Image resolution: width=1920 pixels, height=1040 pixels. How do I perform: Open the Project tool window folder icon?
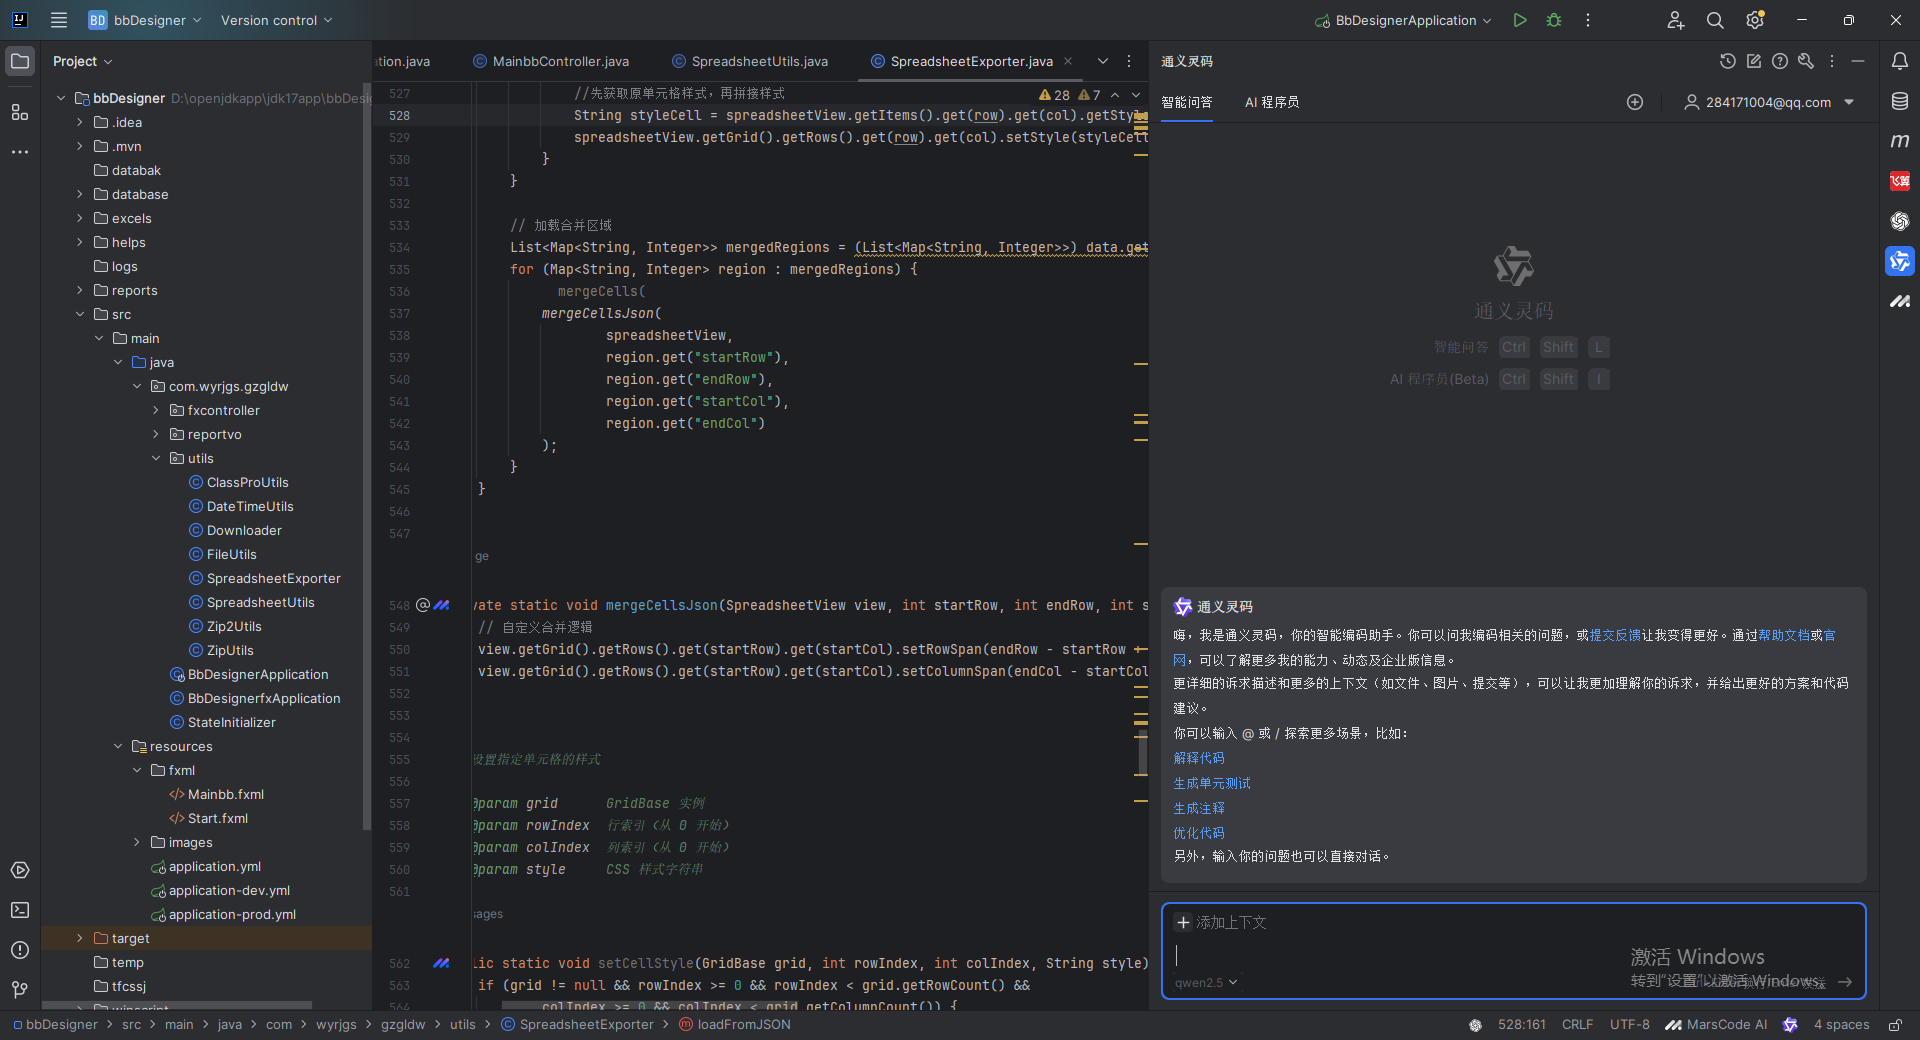tap(20, 61)
